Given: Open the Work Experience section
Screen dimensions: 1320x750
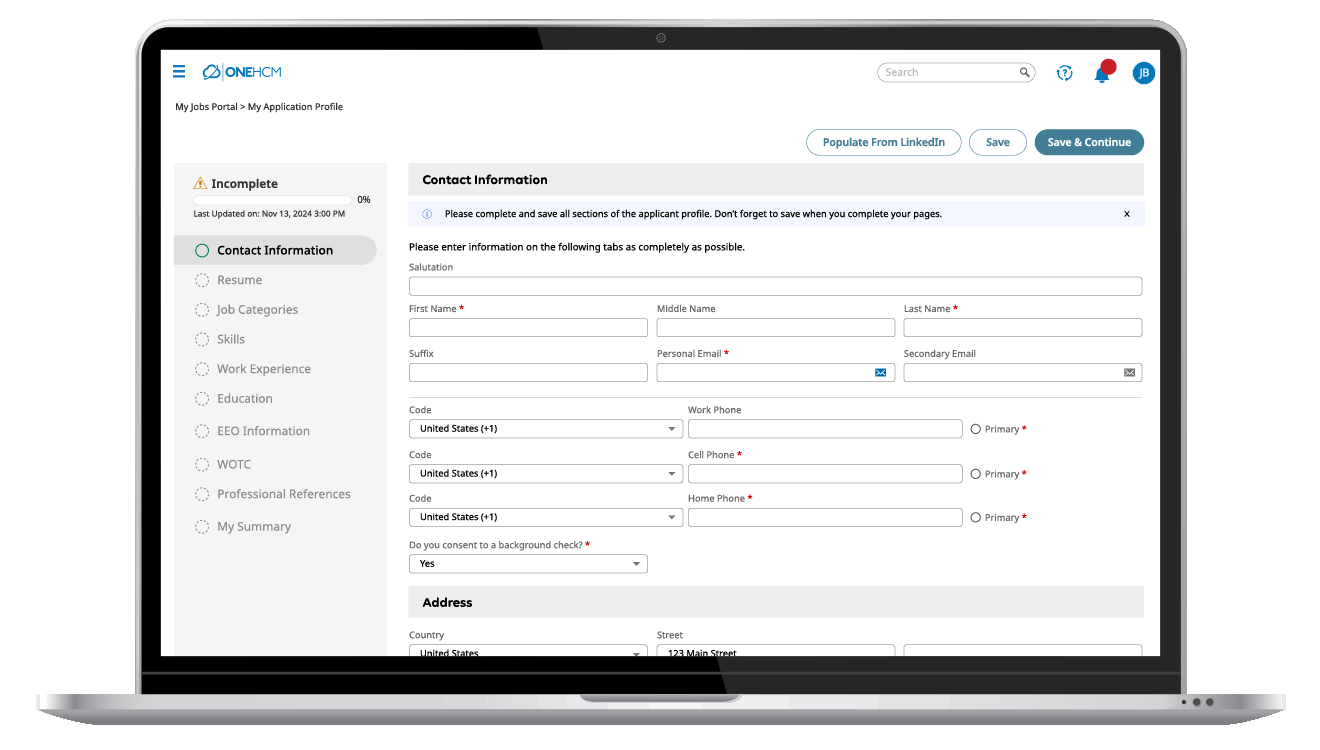Looking at the screenshot, I should coord(263,369).
